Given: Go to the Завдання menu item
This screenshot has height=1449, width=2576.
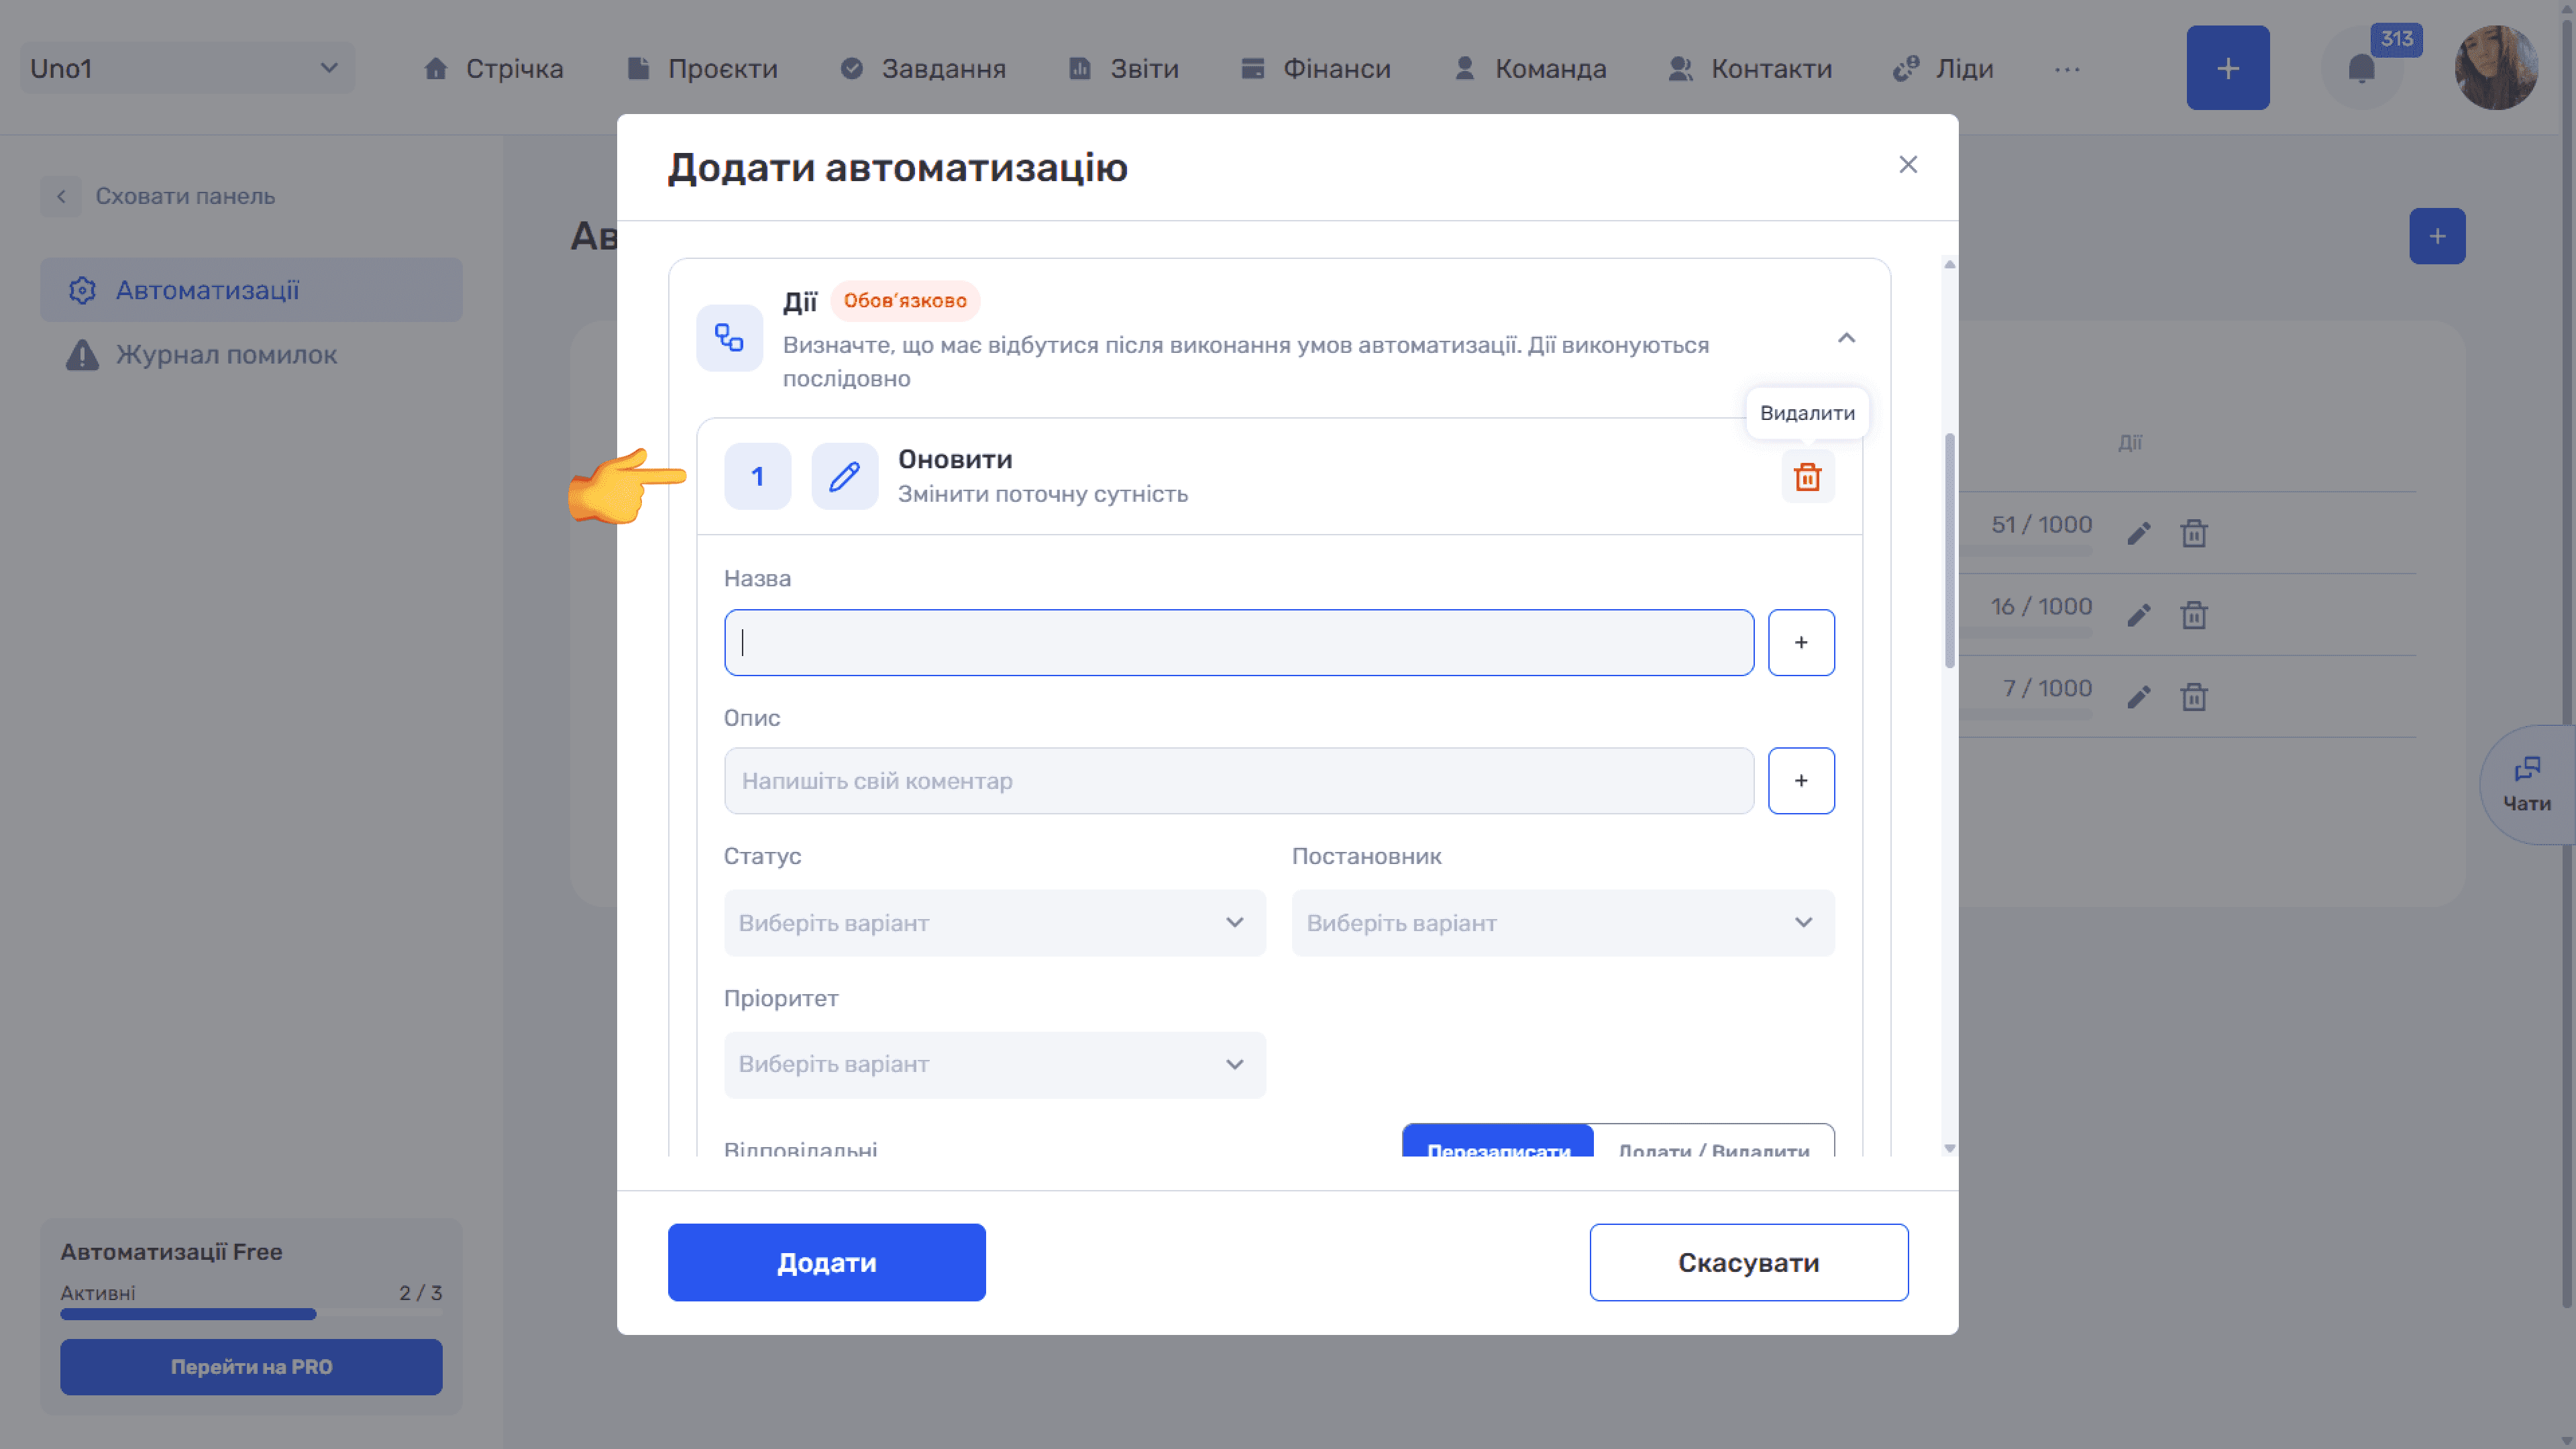Looking at the screenshot, I should 923,69.
